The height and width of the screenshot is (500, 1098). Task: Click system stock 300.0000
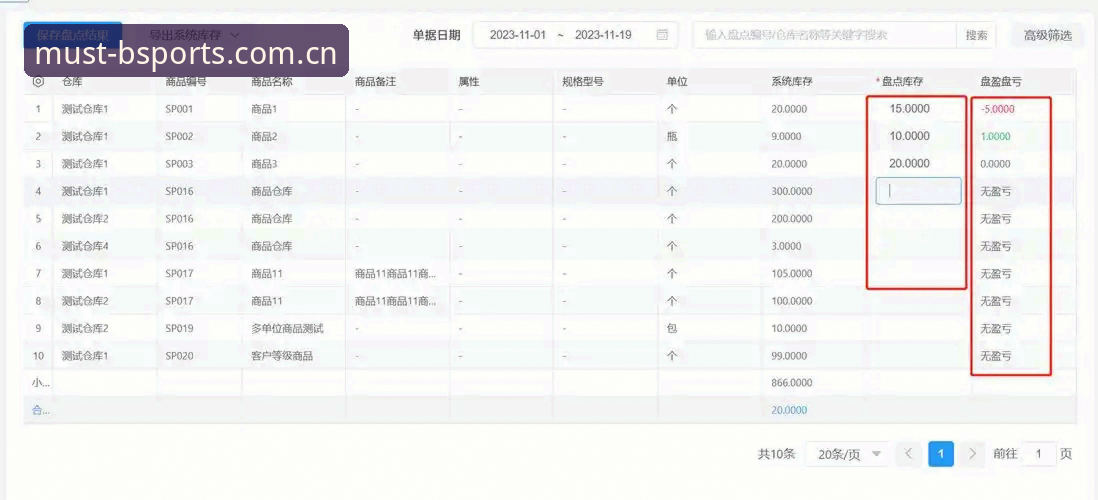click(791, 191)
